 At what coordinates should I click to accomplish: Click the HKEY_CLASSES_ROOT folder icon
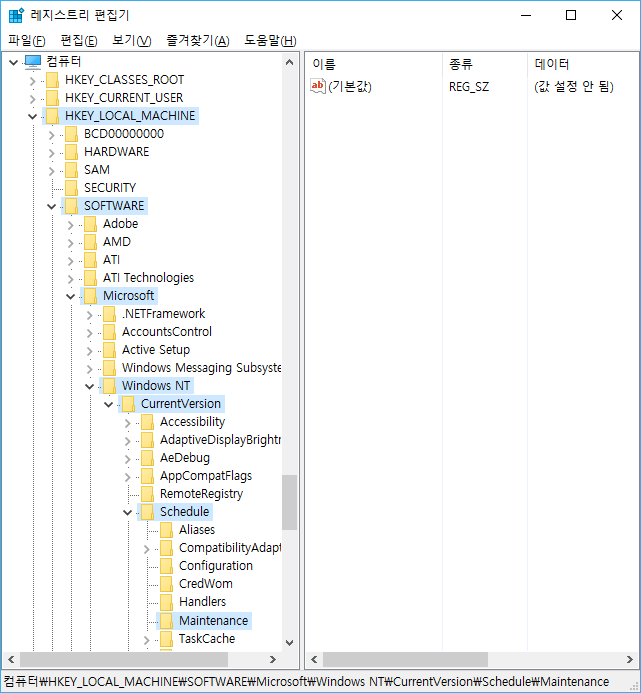pos(52,80)
